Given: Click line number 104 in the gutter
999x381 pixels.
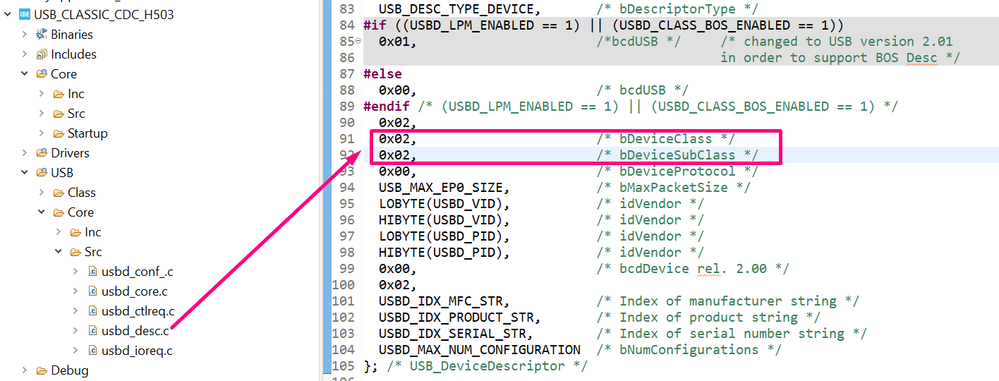Looking at the screenshot, I should pyautogui.click(x=343, y=350).
